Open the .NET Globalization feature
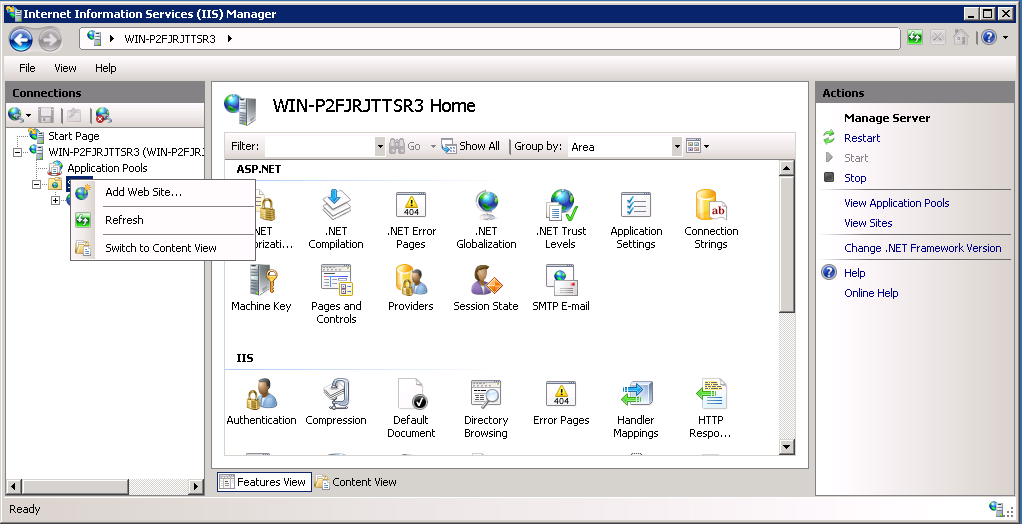This screenshot has height=524, width=1022. click(x=486, y=220)
